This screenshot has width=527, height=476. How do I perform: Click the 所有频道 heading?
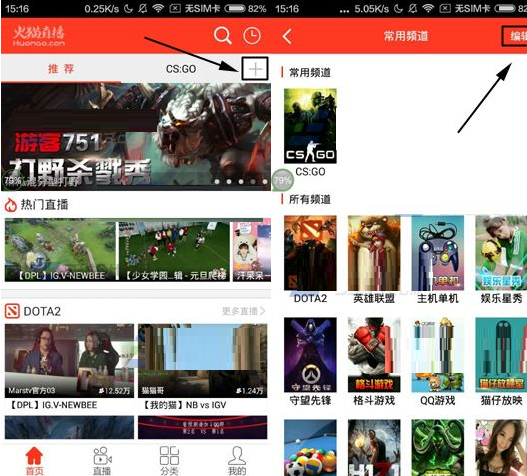click(310, 199)
